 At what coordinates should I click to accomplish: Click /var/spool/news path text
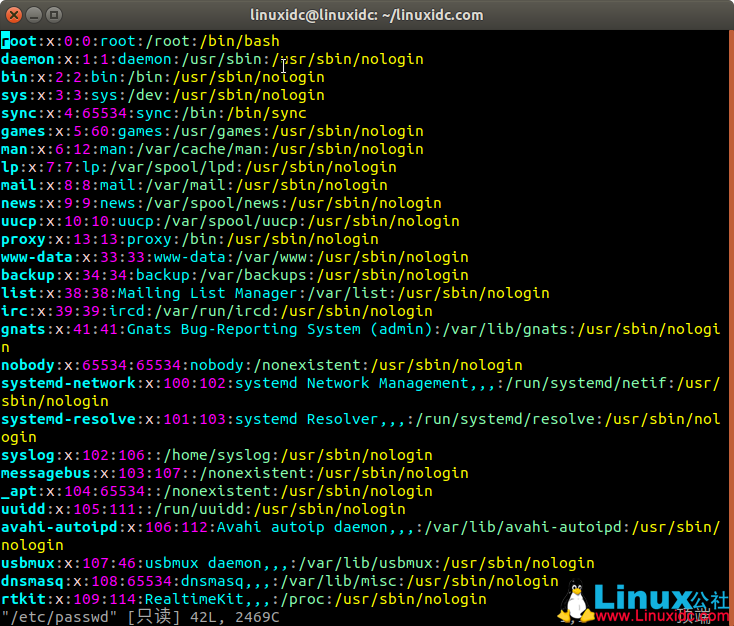[x=212, y=204]
